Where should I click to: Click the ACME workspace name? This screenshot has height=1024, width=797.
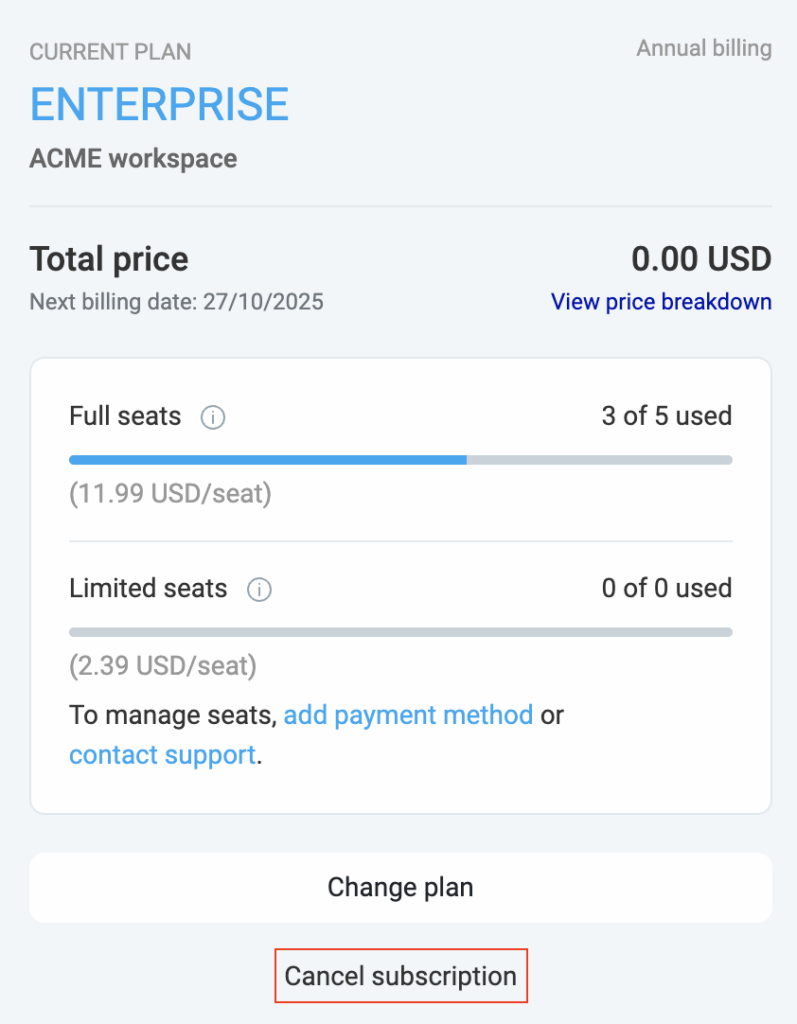pyautogui.click(x=133, y=158)
